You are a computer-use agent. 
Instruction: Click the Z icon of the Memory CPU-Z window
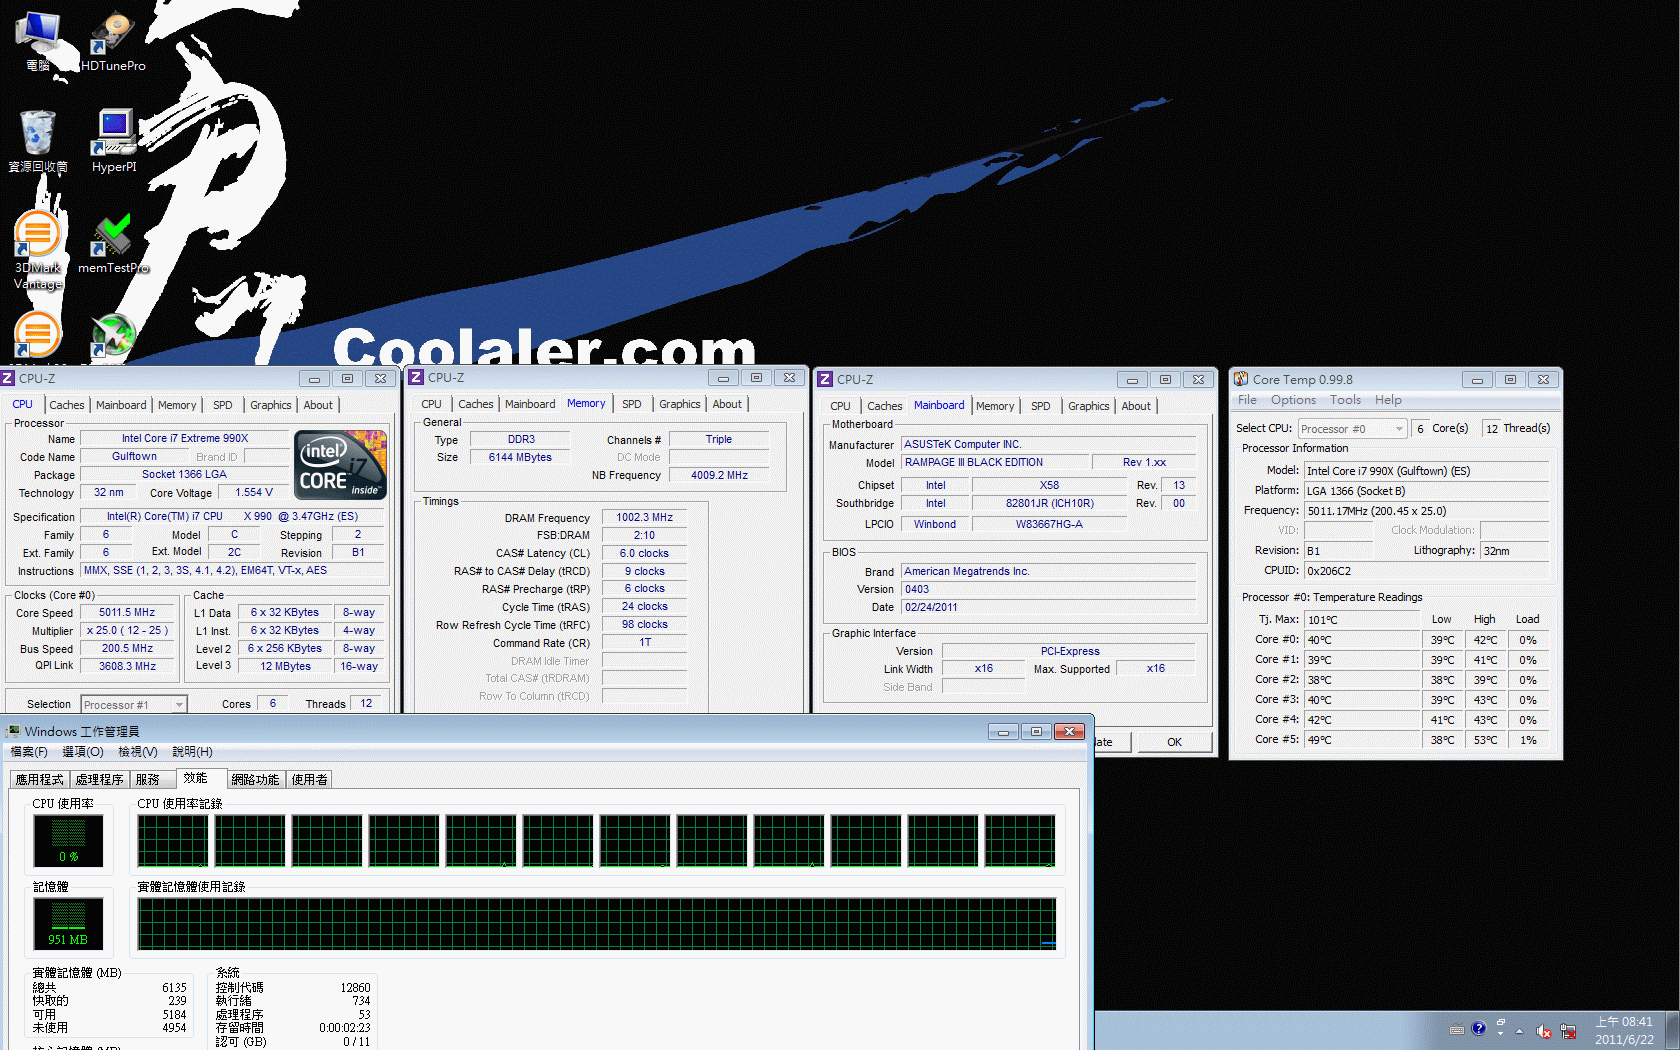coord(416,377)
